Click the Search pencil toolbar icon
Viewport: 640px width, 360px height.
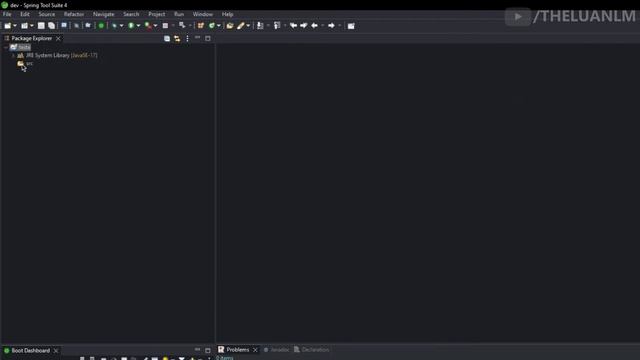pos(241,26)
